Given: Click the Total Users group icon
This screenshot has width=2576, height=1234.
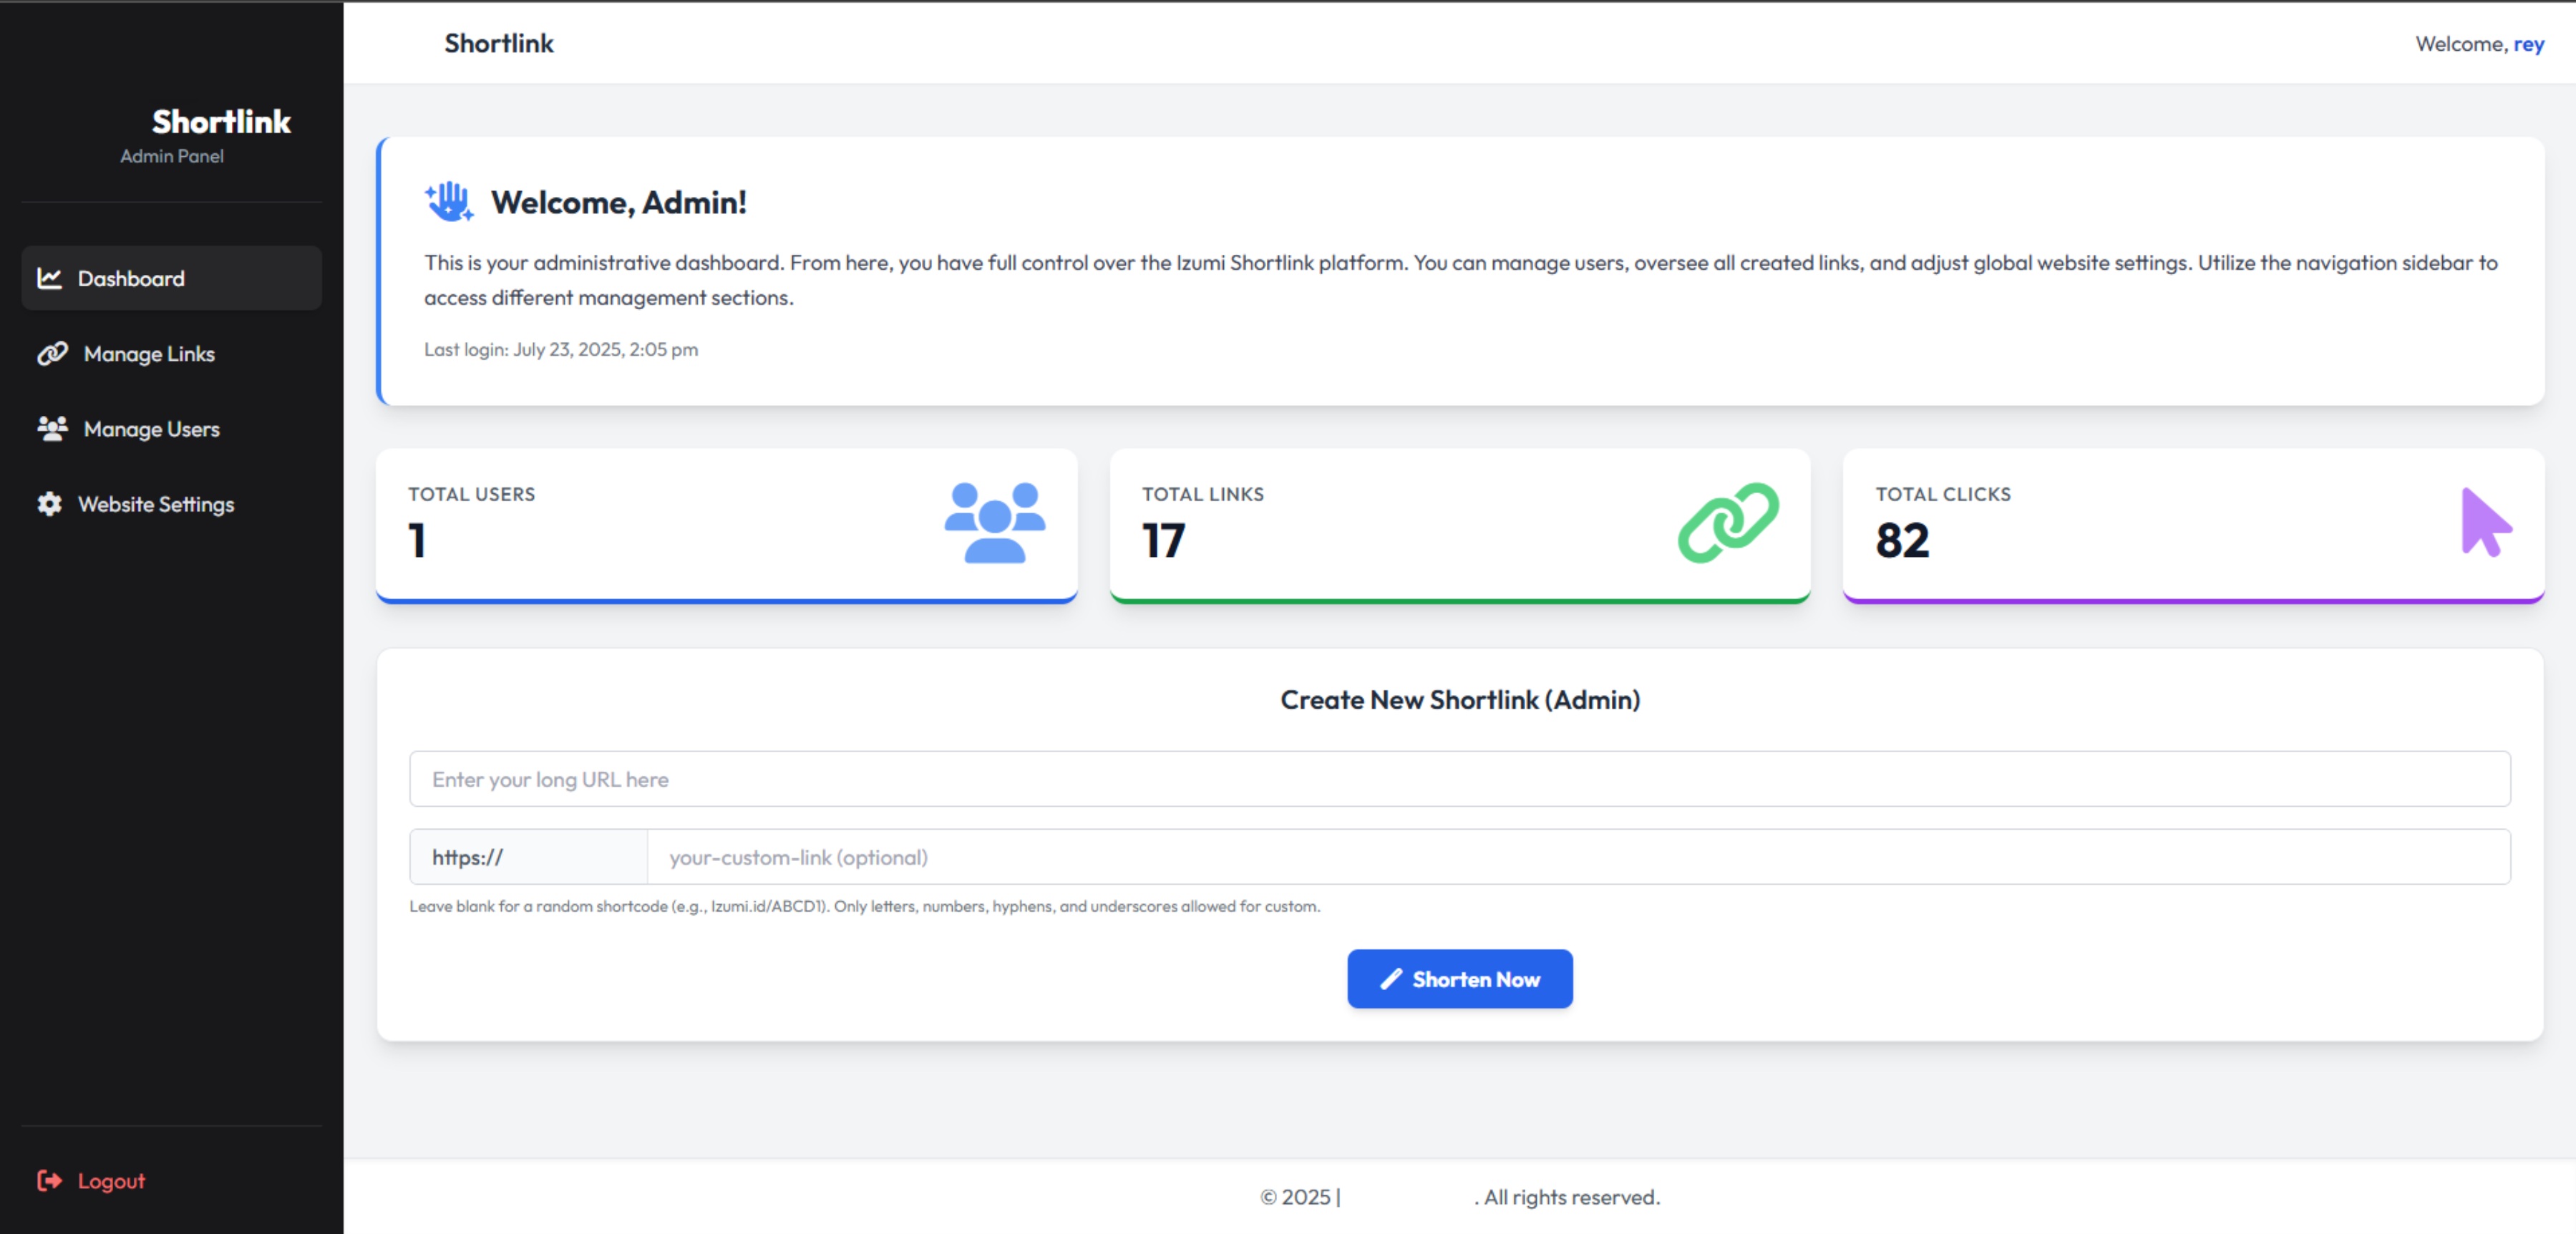Looking at the screenshot, I should (995, 523).
